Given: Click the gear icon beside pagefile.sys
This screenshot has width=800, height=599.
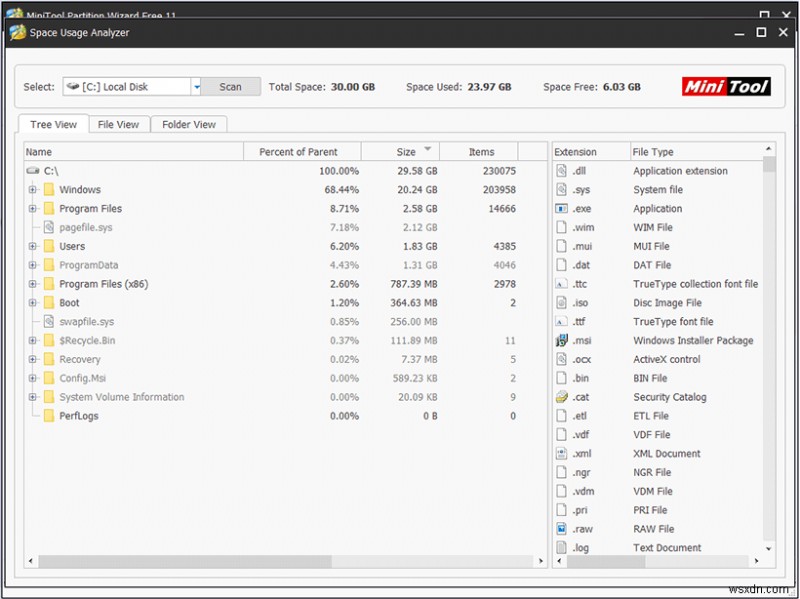Looking at the screenshot, I should 47,227.
